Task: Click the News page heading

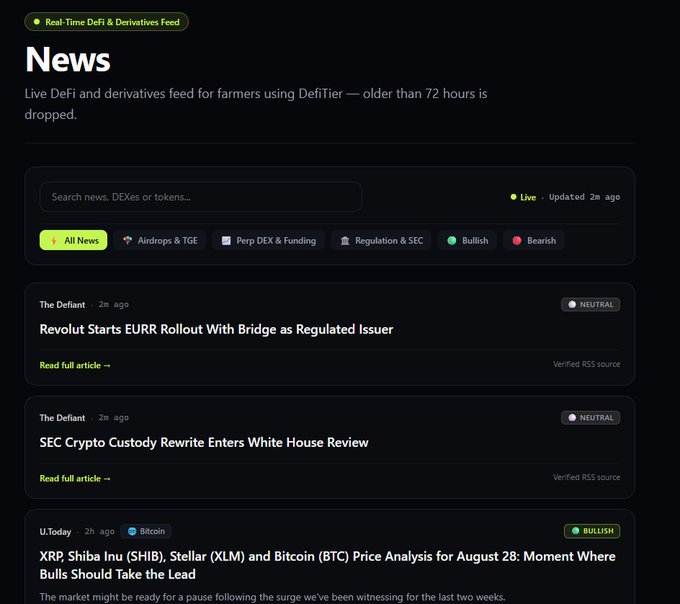Action: pyautogui.click(x=68, y=59)
